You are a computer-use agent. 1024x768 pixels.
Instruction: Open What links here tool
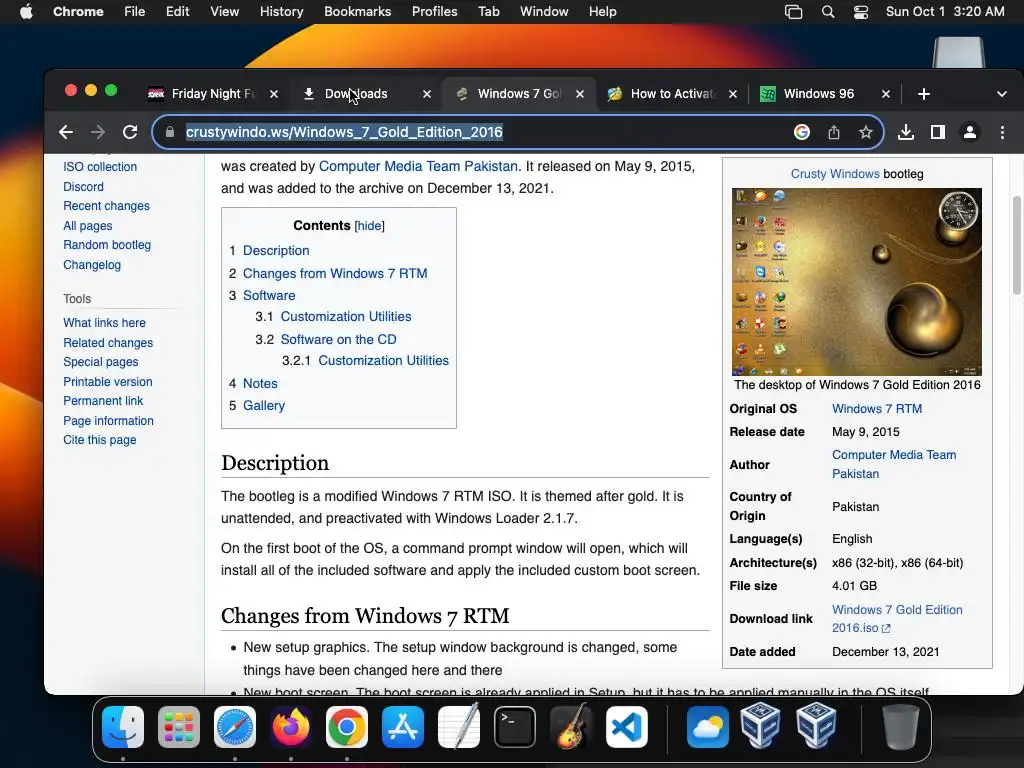[x=104, y=323]
